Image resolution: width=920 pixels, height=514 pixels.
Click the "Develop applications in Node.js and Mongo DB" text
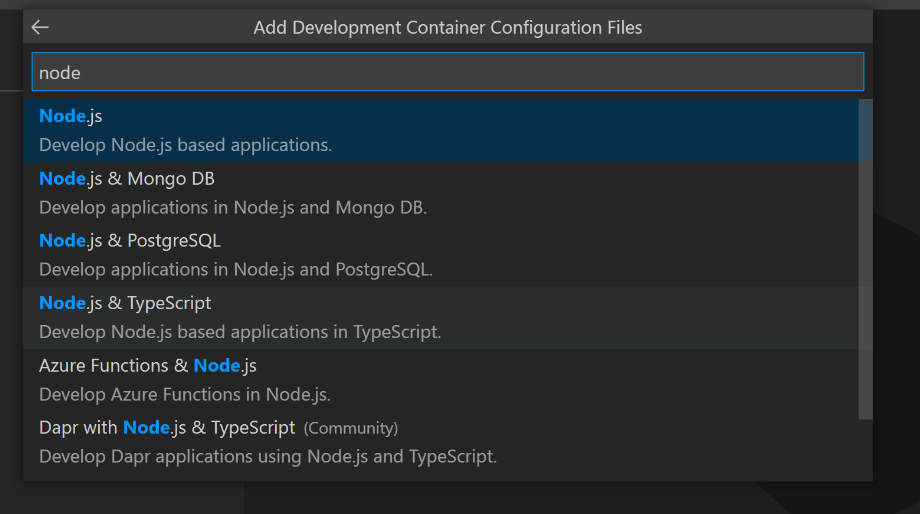[x=233, y=208]
